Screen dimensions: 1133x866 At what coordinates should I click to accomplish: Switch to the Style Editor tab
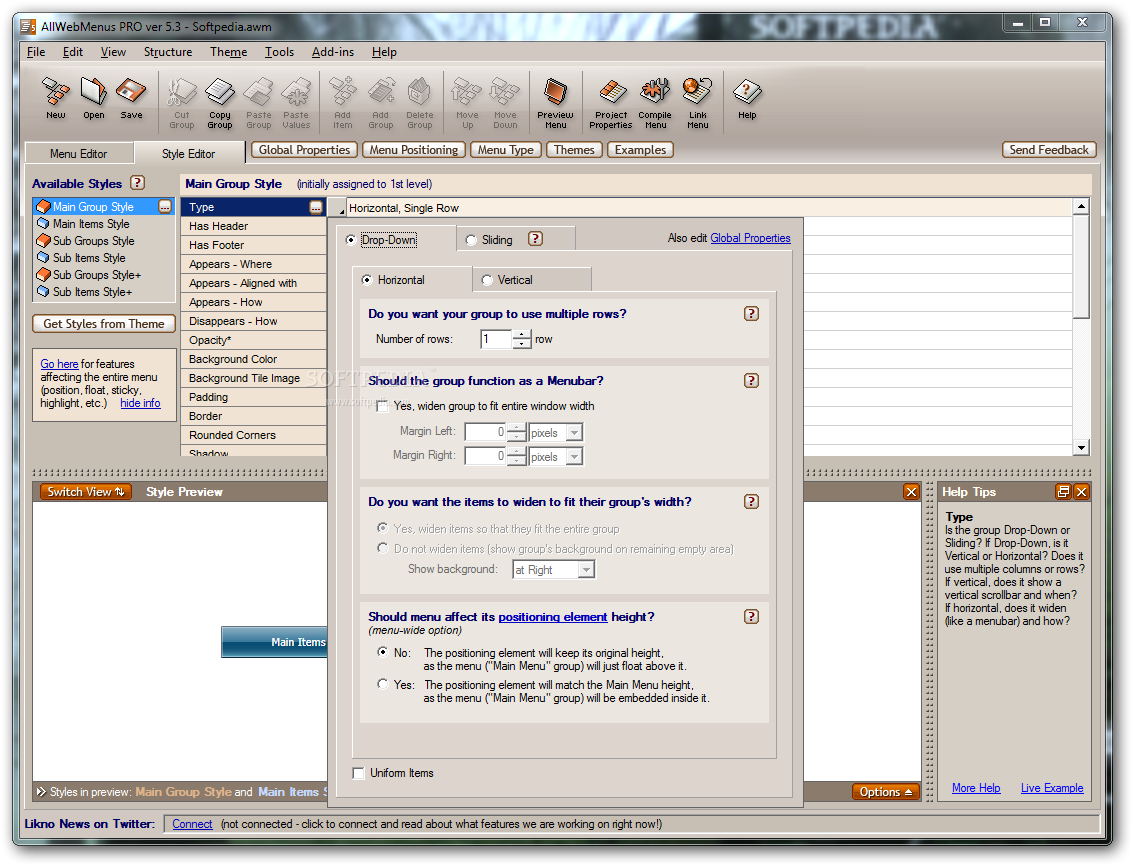[189, 153]
